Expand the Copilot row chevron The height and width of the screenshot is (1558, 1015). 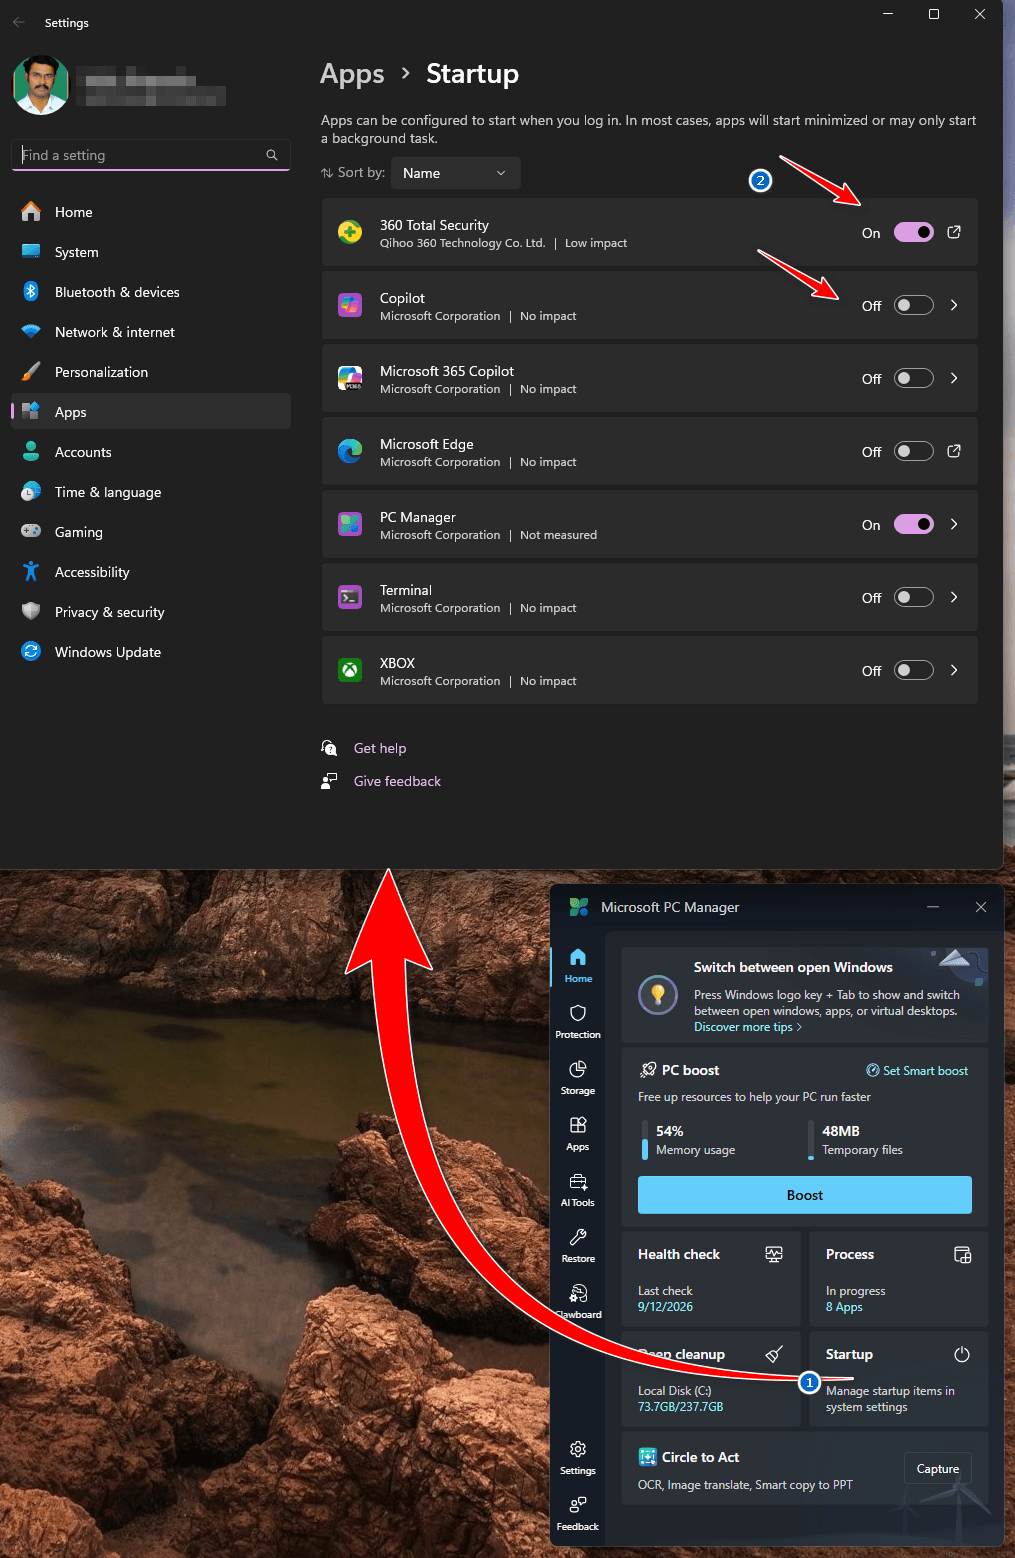[954, 305]
